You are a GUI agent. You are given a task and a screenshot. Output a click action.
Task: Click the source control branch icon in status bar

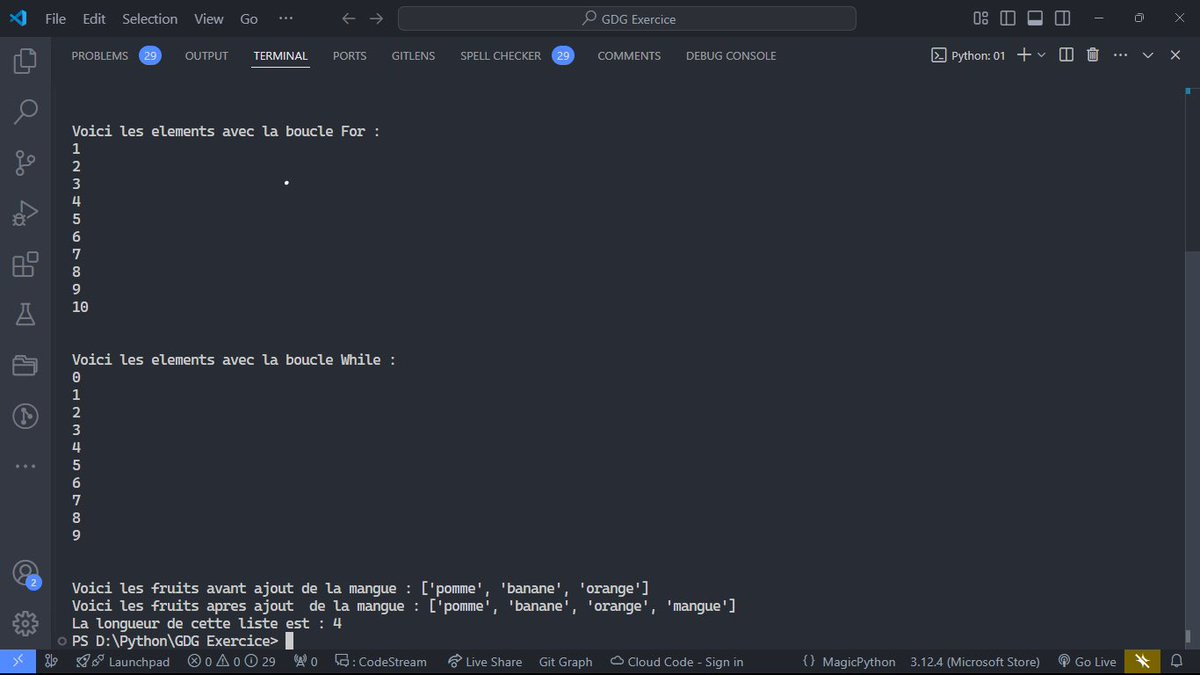click(52, 661)
